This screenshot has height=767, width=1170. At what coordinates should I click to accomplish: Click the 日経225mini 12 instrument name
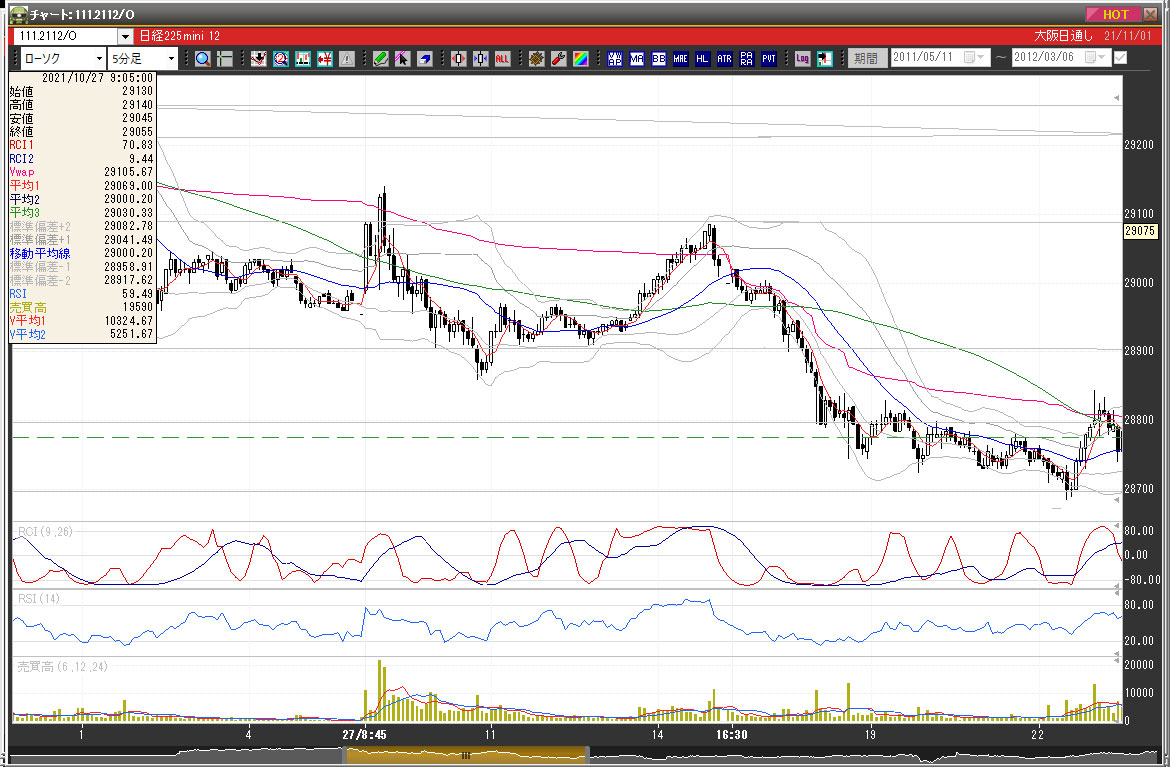180,36
